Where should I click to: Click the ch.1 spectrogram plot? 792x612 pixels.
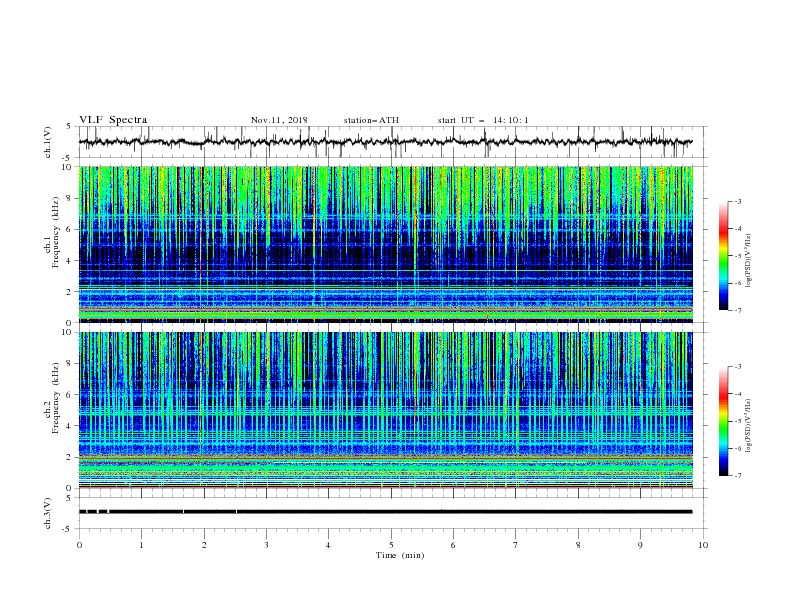pos(385,244)
